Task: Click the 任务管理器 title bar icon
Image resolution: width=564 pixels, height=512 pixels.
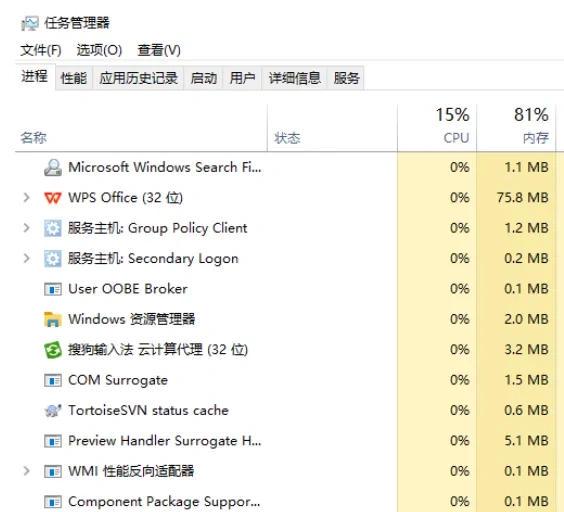Action: (29, 24)
